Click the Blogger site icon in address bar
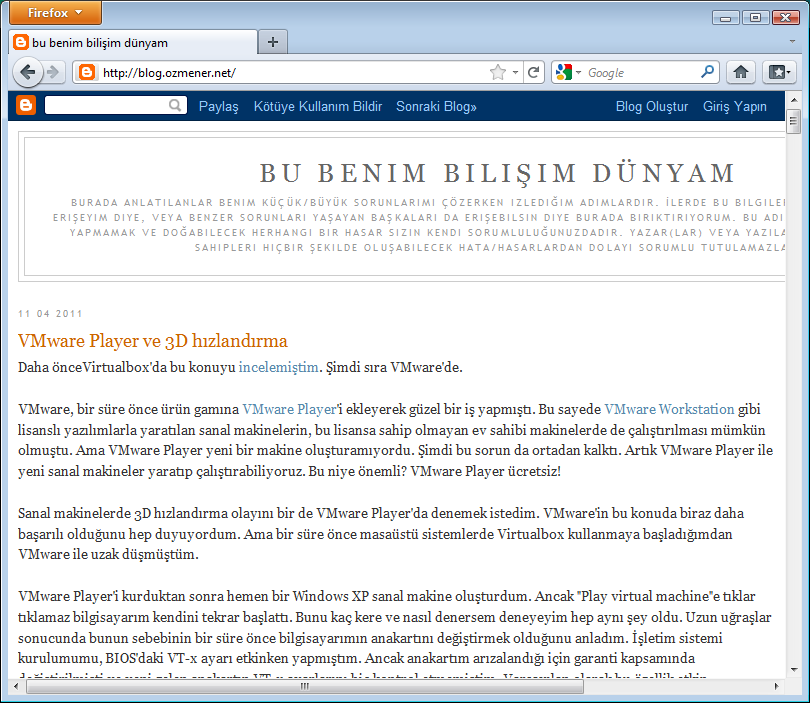810x703 pixels. [x=87, y=72]
